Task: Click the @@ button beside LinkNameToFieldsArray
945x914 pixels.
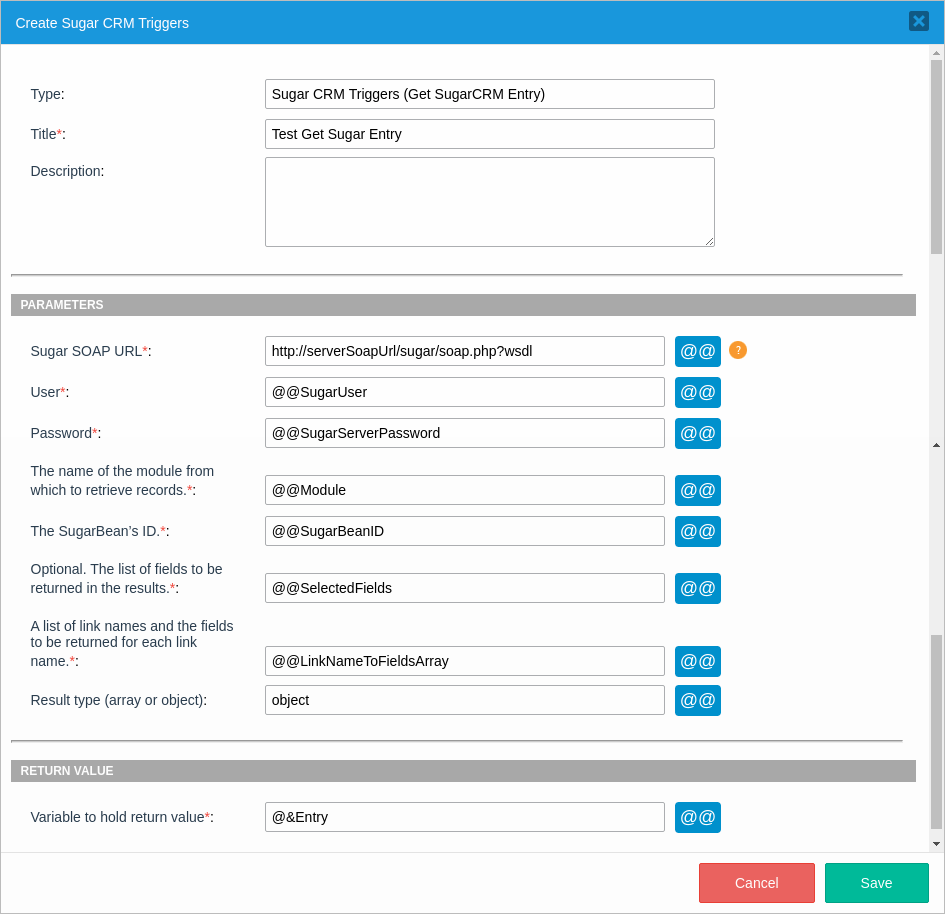Action: (x=697, y=661)
